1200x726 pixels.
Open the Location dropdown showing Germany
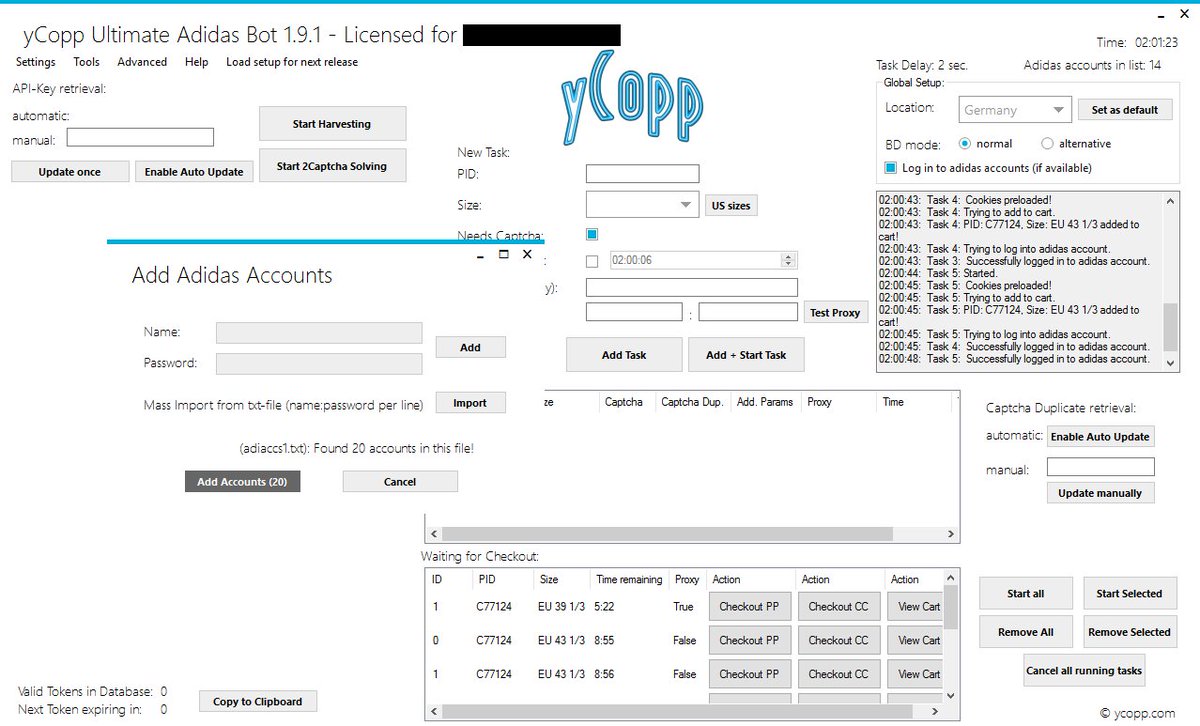[x=1014, y=110]
